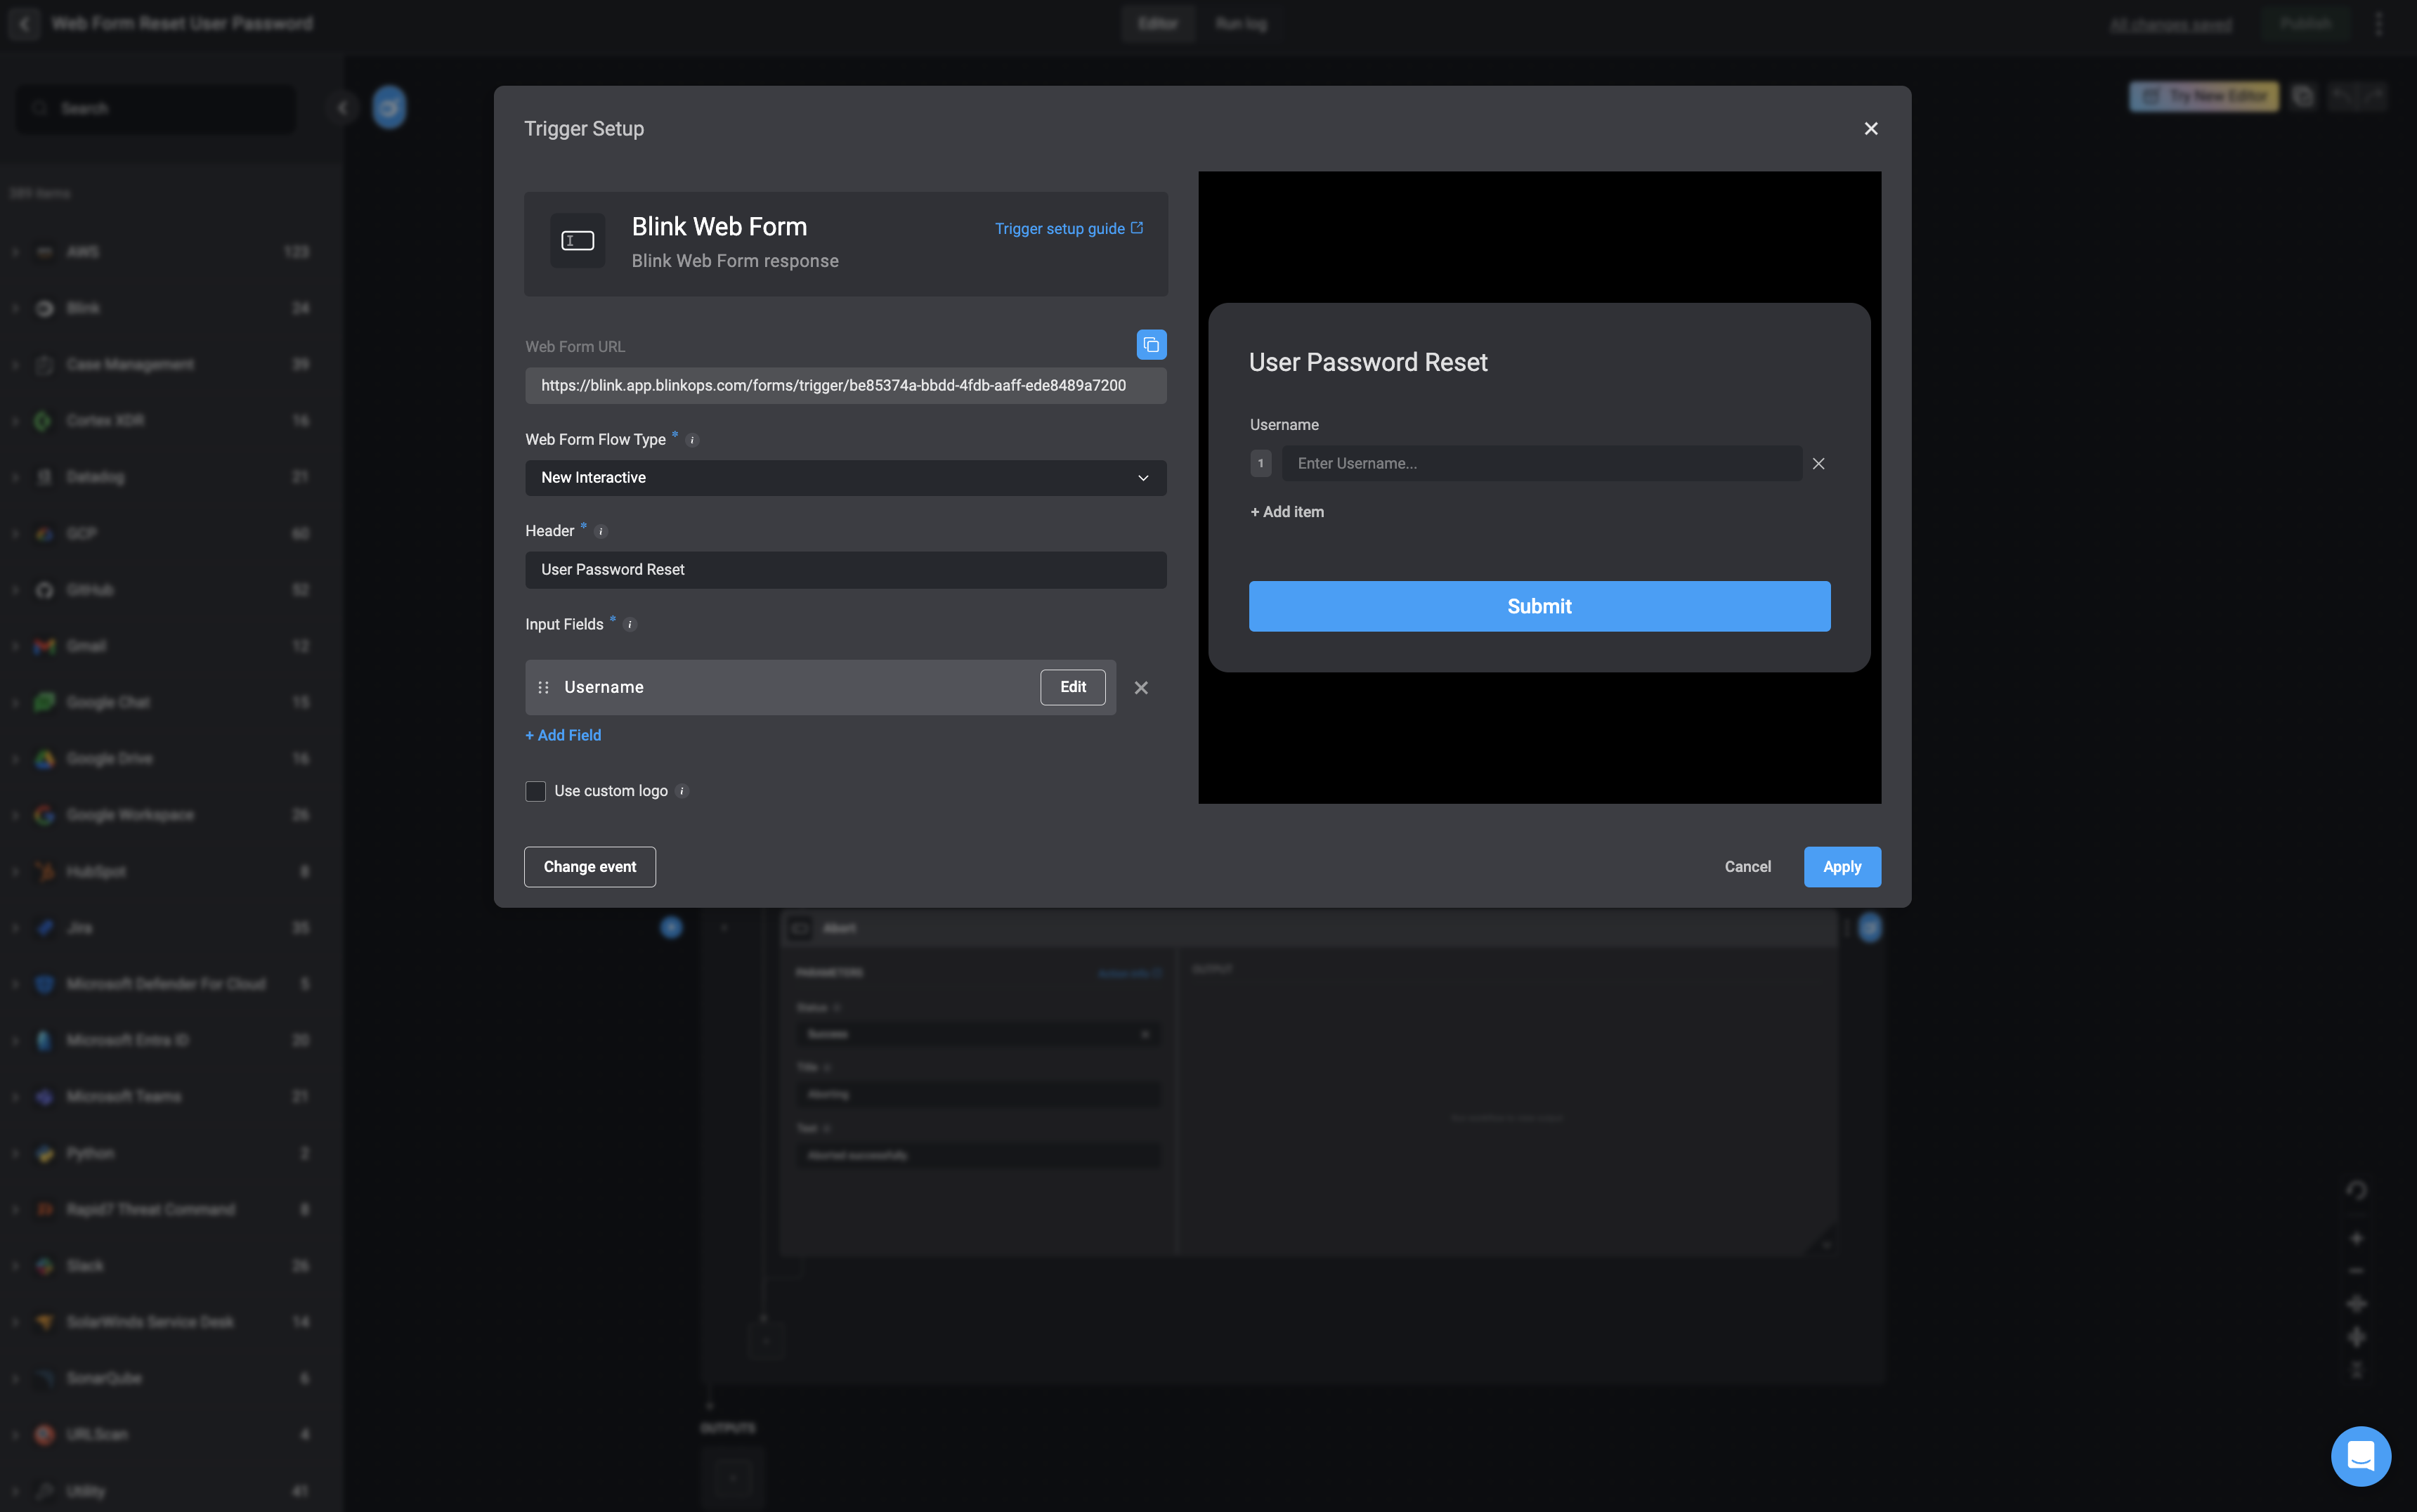
Task: Apply the trigger setup changes
Action: [x=1842, y=867]
